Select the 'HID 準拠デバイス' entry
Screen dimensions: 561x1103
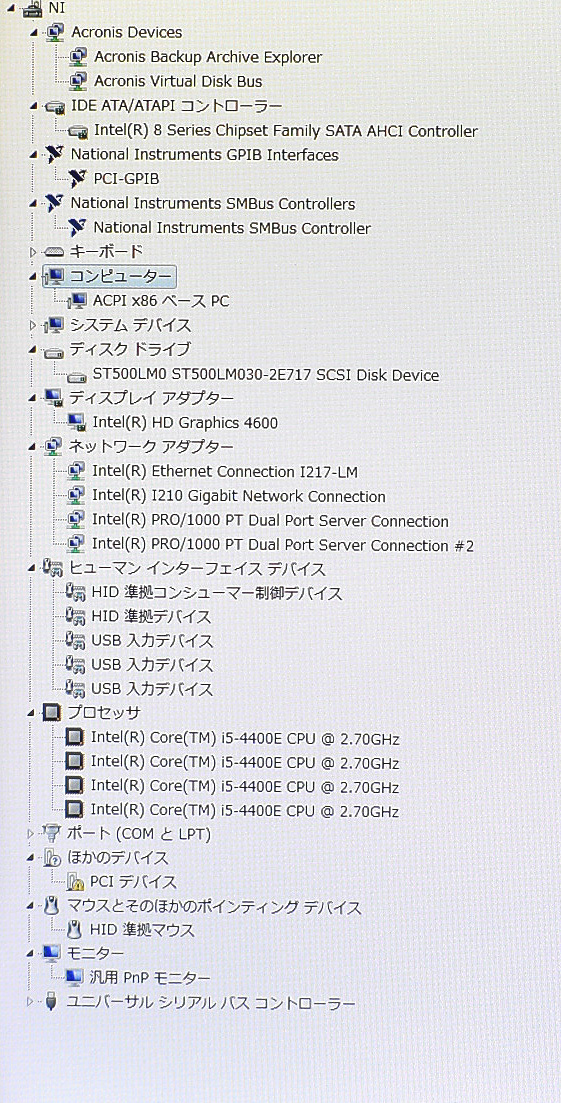pos(151,617)
